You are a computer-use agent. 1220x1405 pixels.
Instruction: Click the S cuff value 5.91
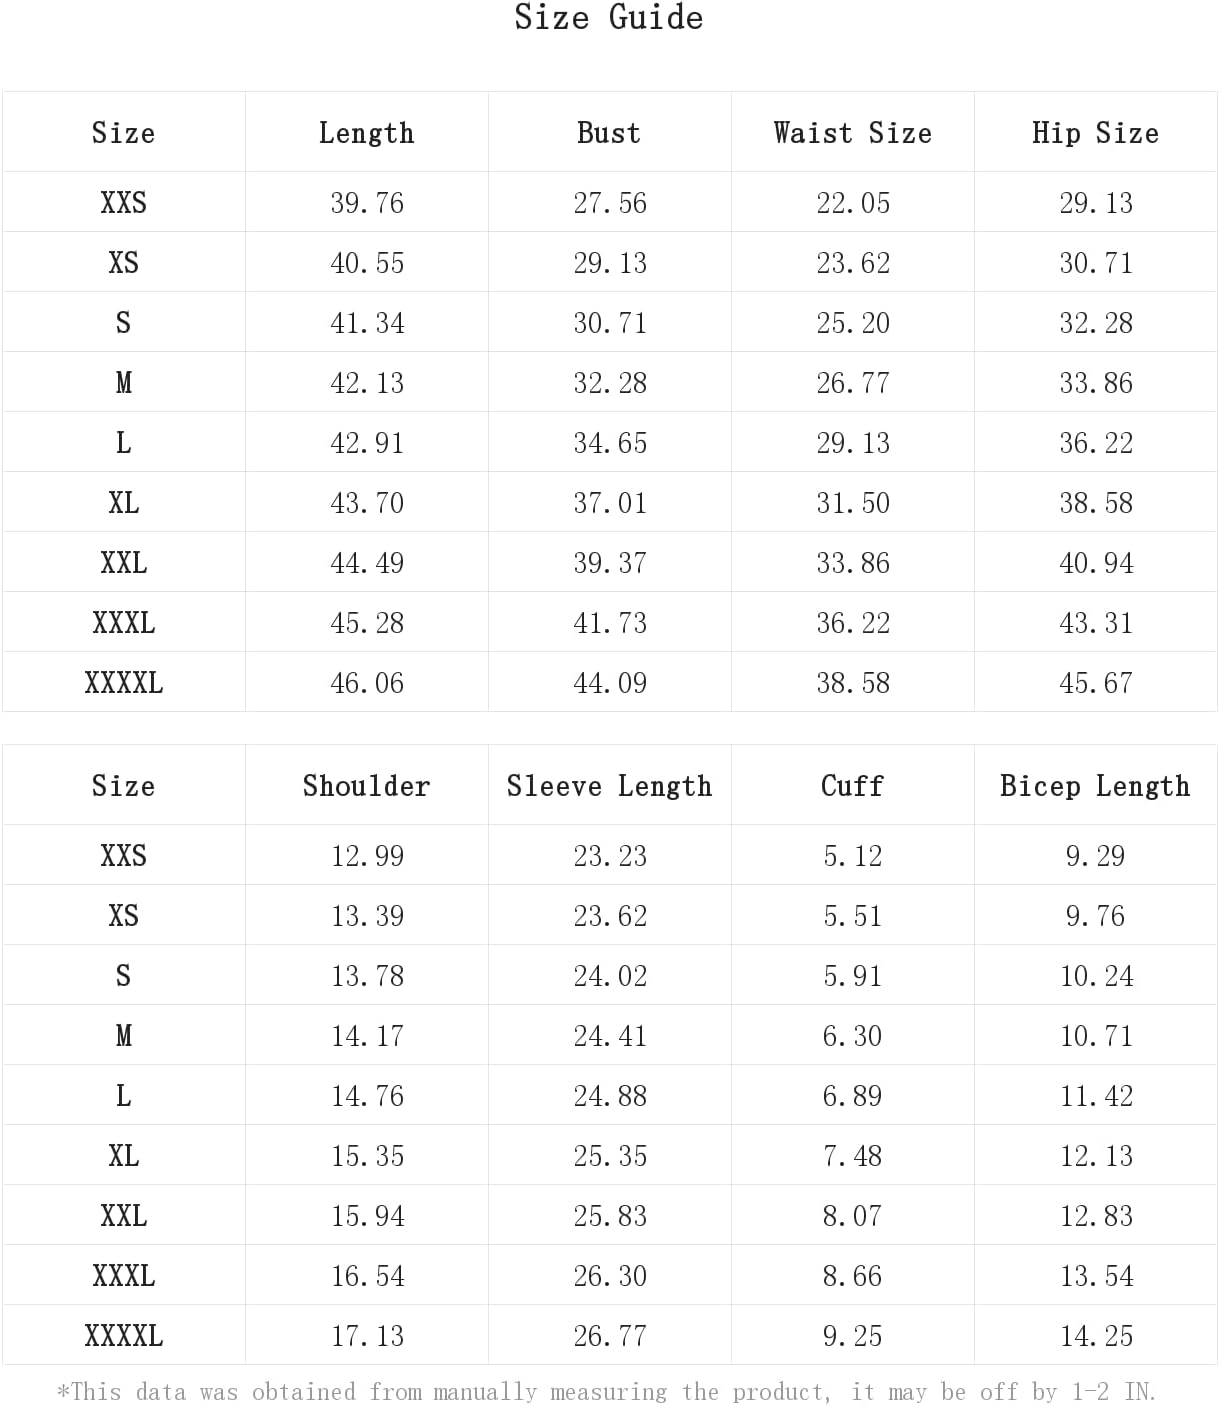[x=853, y=976]
